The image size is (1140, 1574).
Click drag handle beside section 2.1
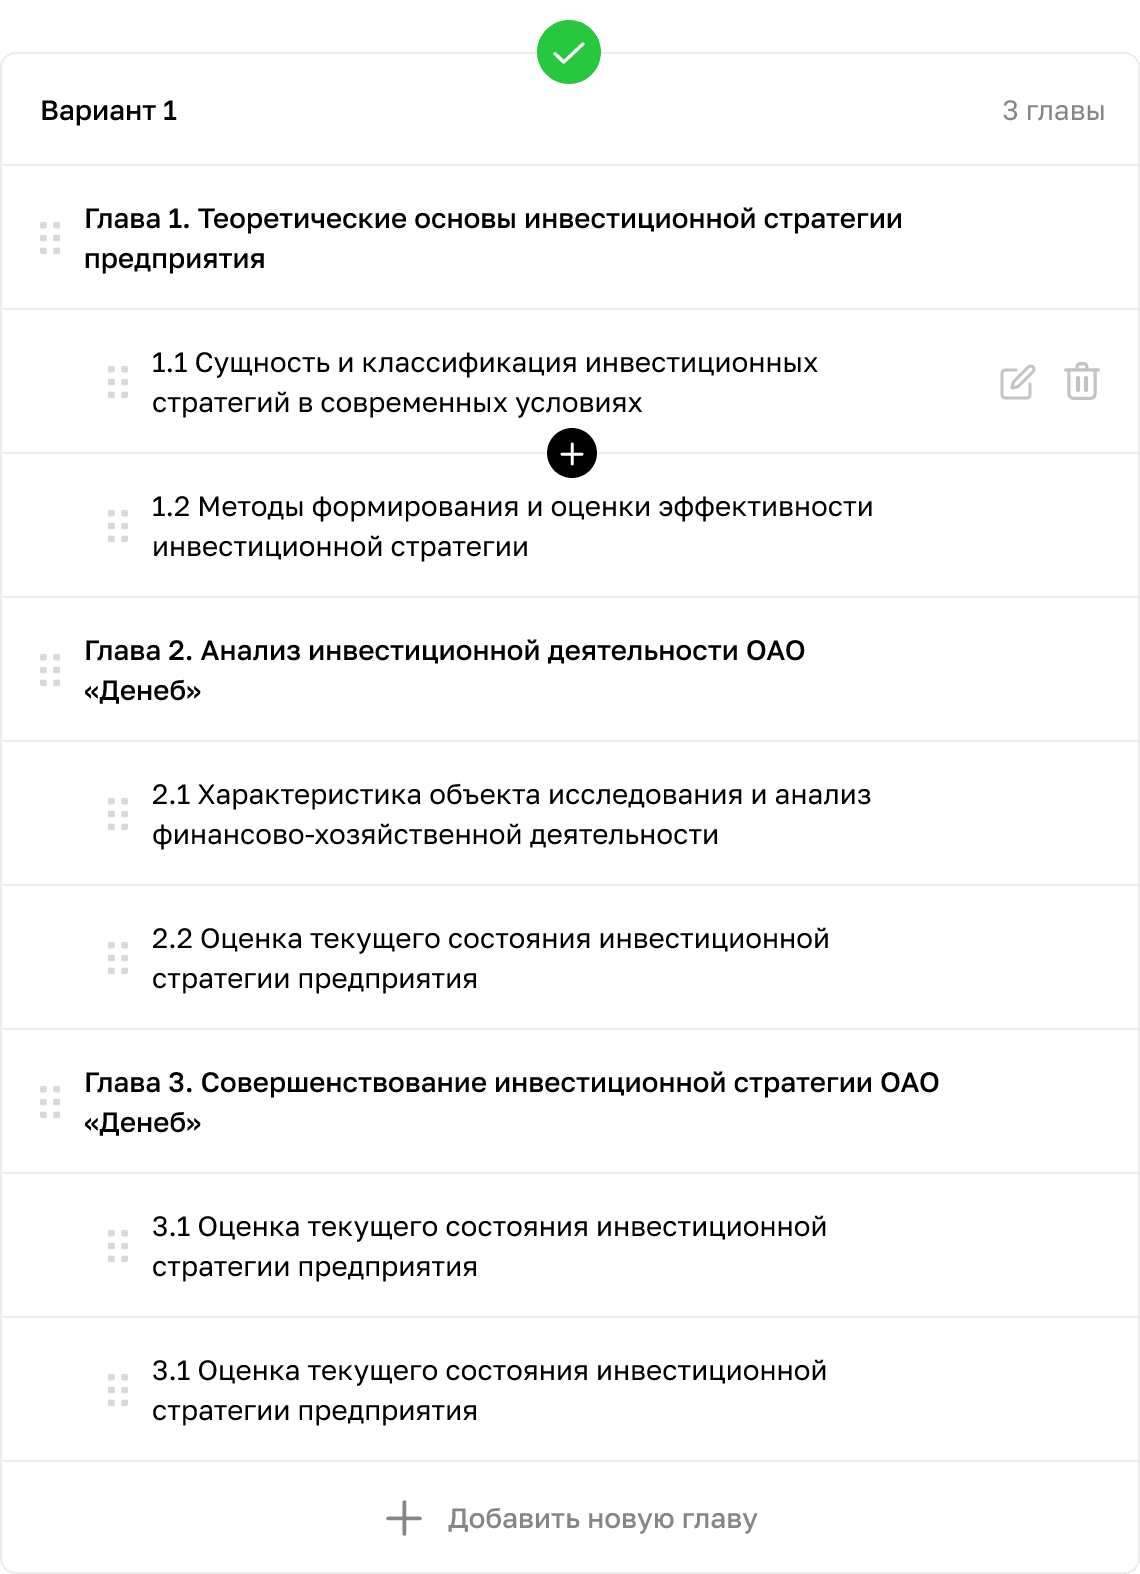118,814
